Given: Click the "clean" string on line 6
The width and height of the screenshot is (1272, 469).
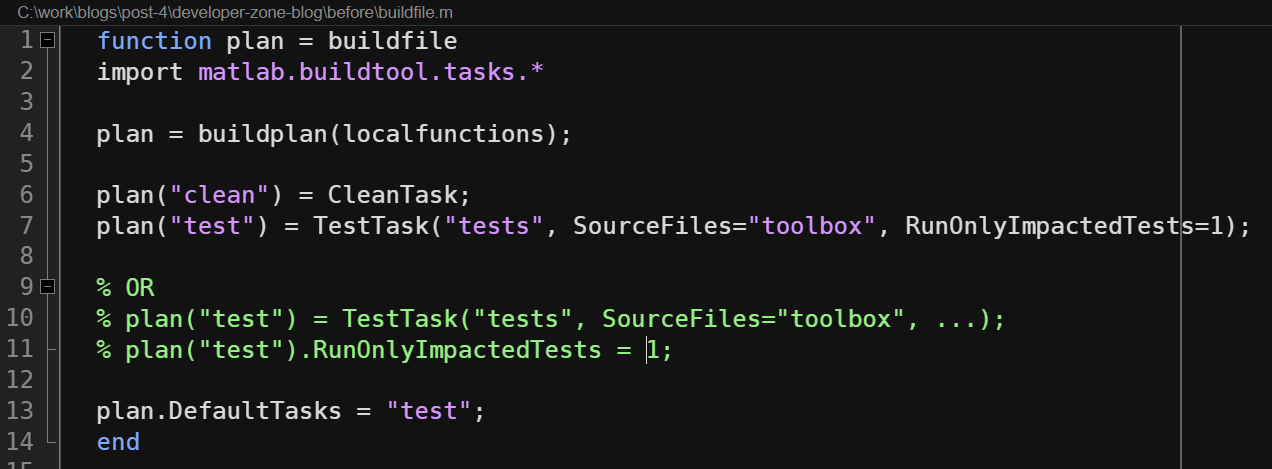Looking at the screenshot, I should pos(219,195).
